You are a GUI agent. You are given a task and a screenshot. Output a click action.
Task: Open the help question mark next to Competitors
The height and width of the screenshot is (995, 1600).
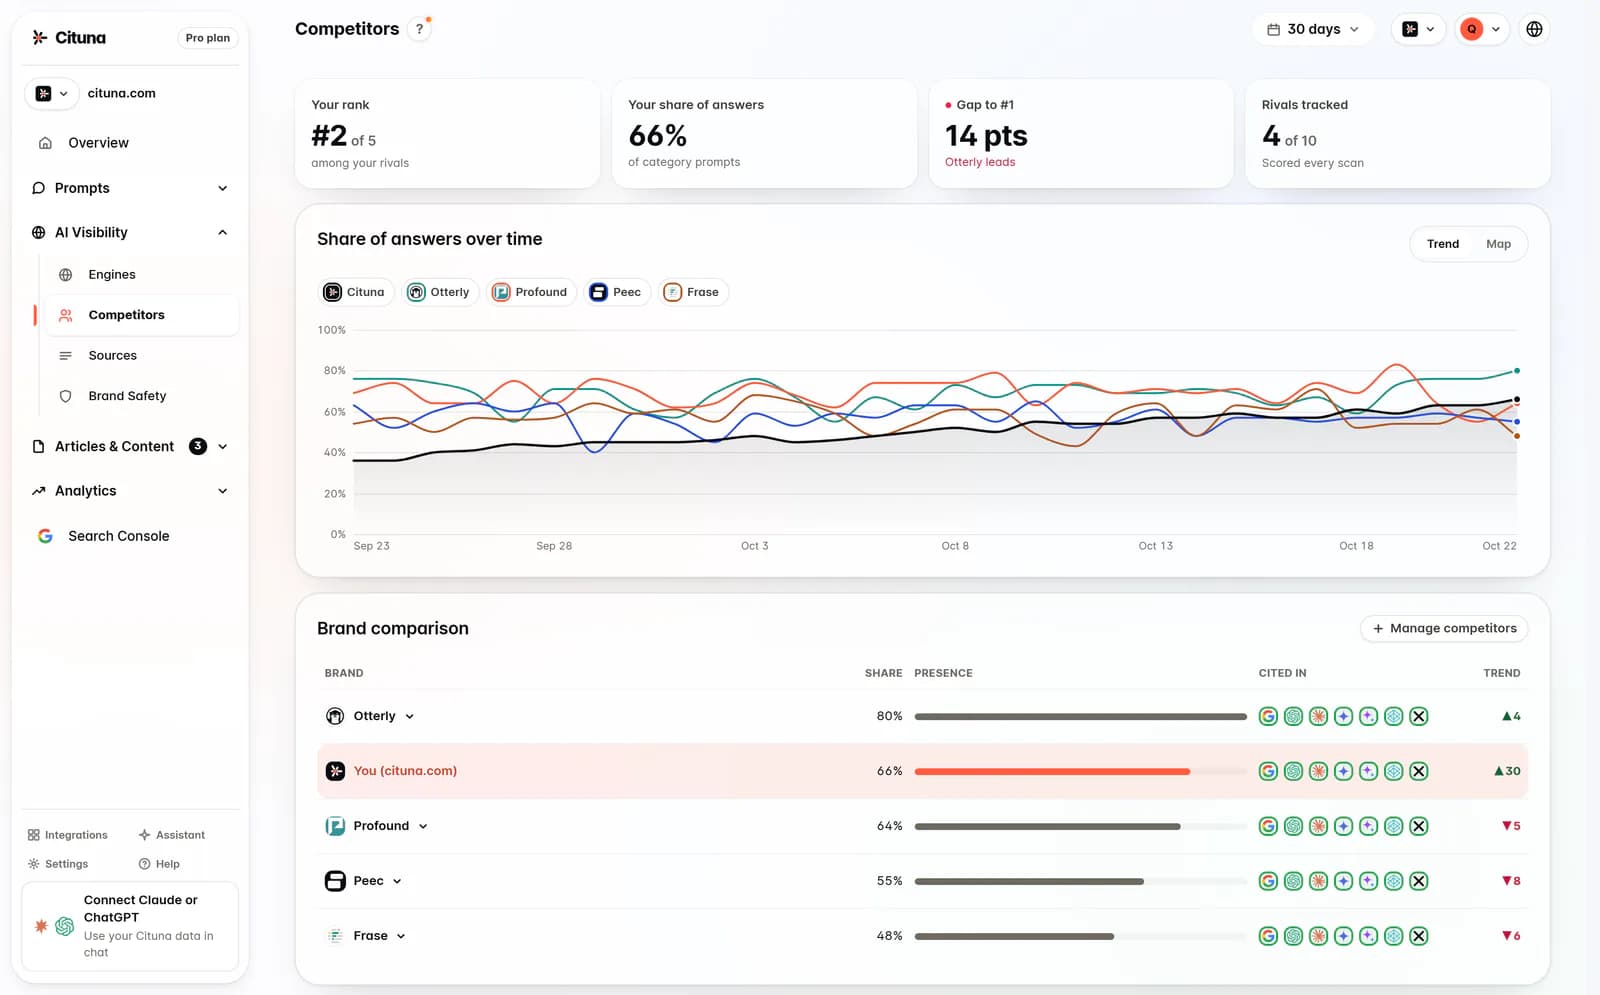pyautogui.click(x=420, y=29)
